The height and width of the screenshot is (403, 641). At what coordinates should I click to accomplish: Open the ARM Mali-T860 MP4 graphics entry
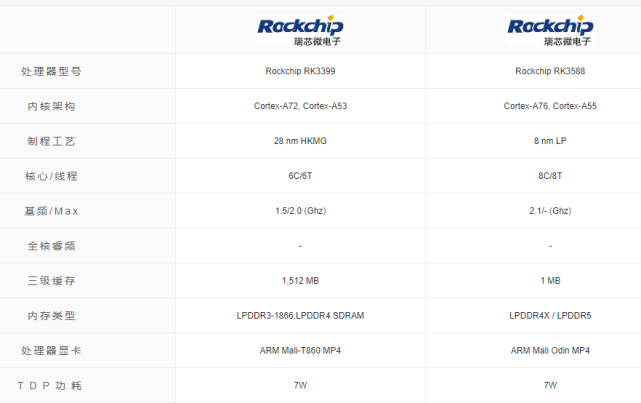click(300, 351)
